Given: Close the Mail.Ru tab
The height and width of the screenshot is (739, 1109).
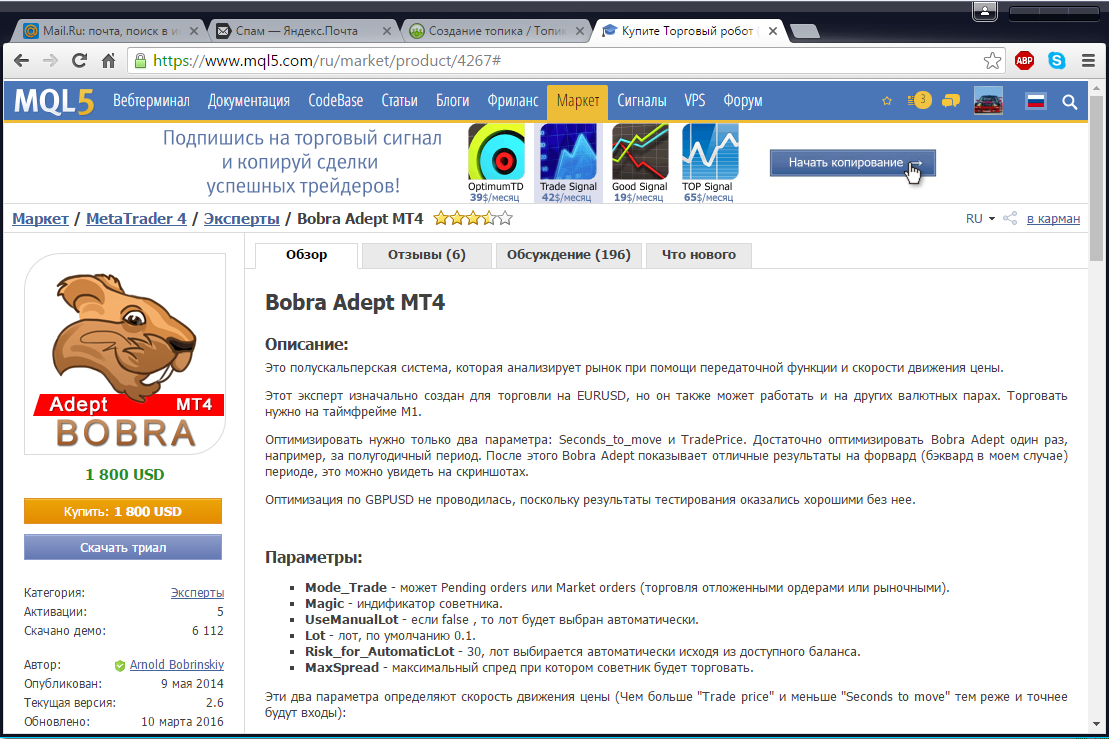Looking at the screenshot, I should 194,31.
